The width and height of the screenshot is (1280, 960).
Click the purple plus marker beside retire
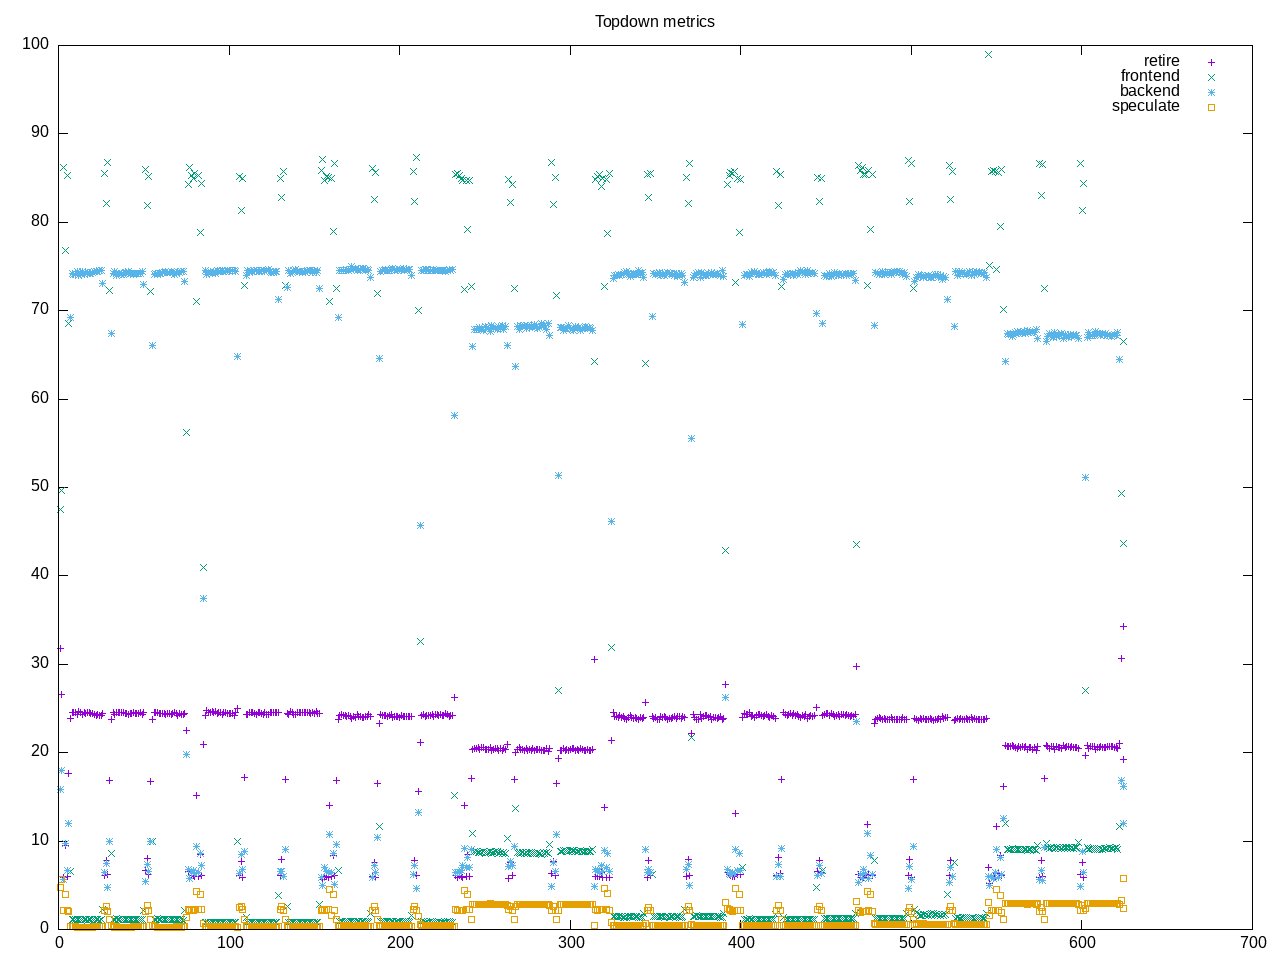[1211, 62]
